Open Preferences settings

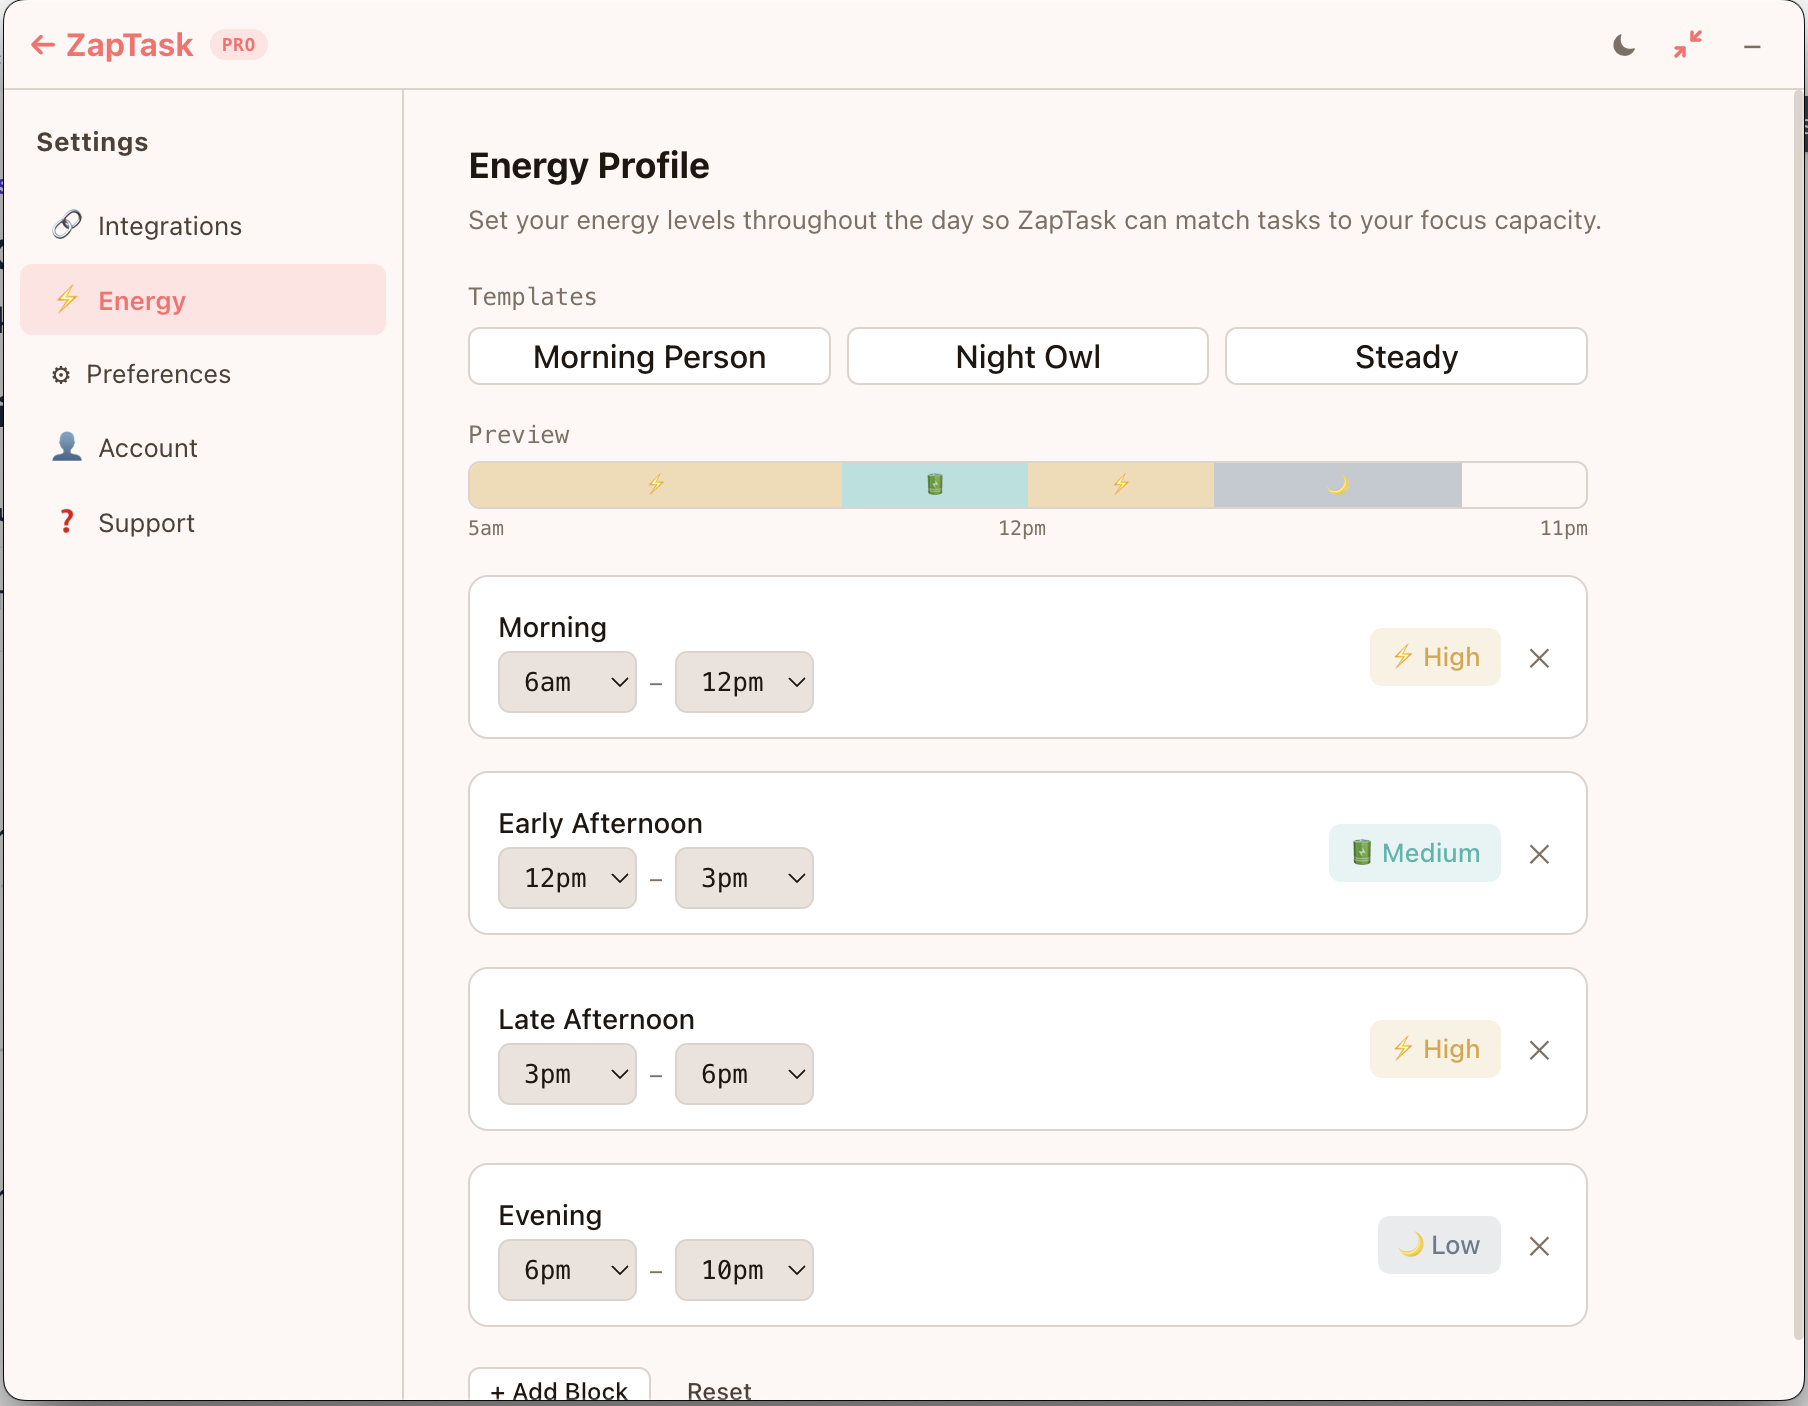point(203,374)
